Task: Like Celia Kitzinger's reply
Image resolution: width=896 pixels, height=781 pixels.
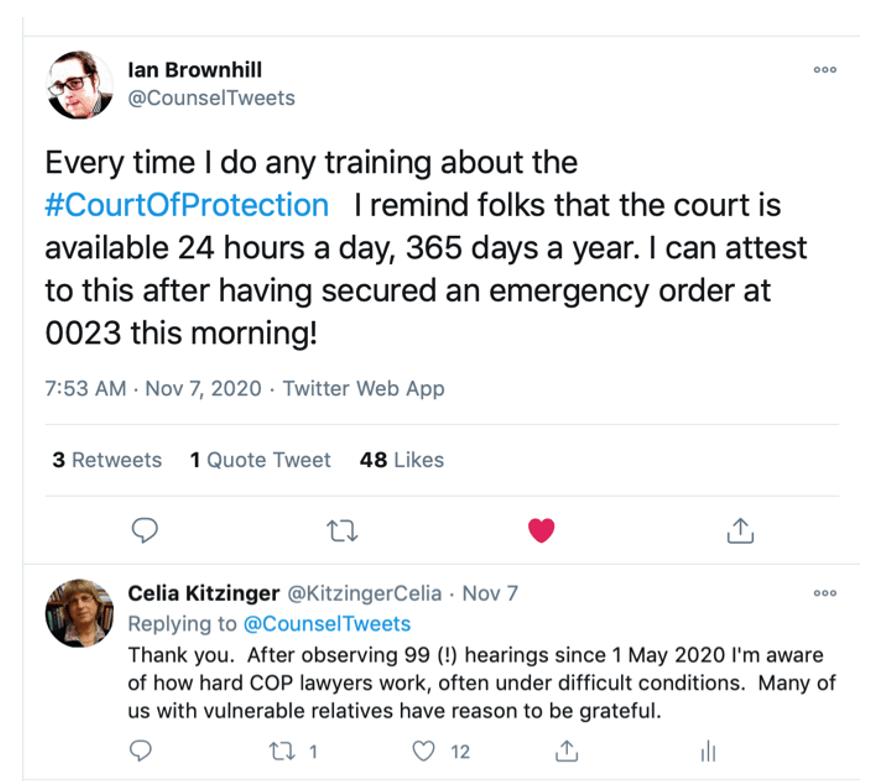Action: pyautogui.click(x=426, y=750)
